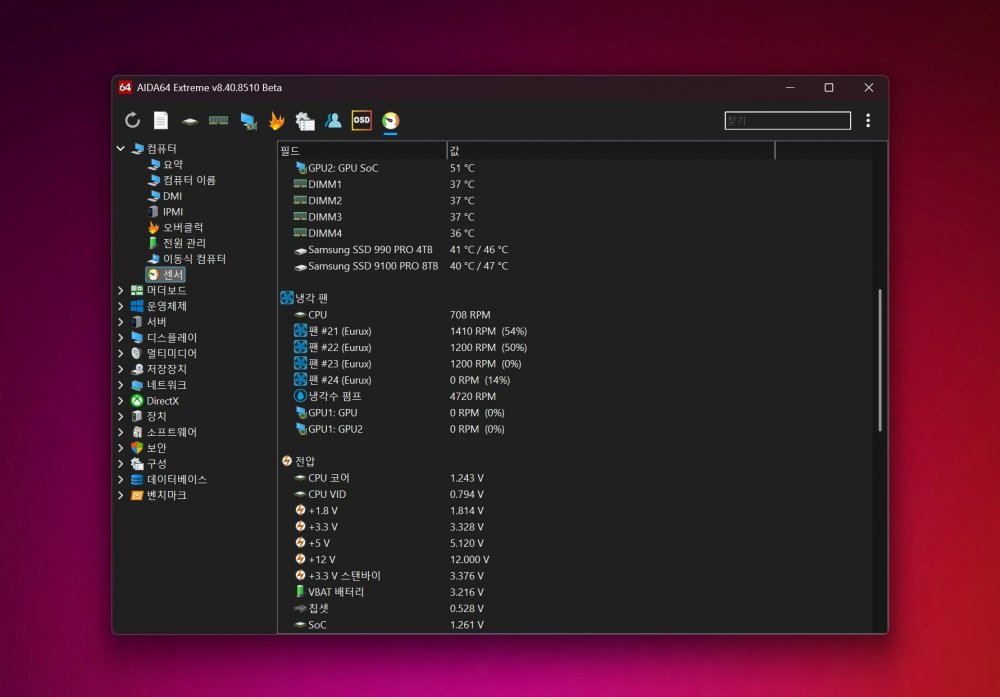Toggle the OSD panel button
The height and width of the screenshot is (697, 1000).
362,120
